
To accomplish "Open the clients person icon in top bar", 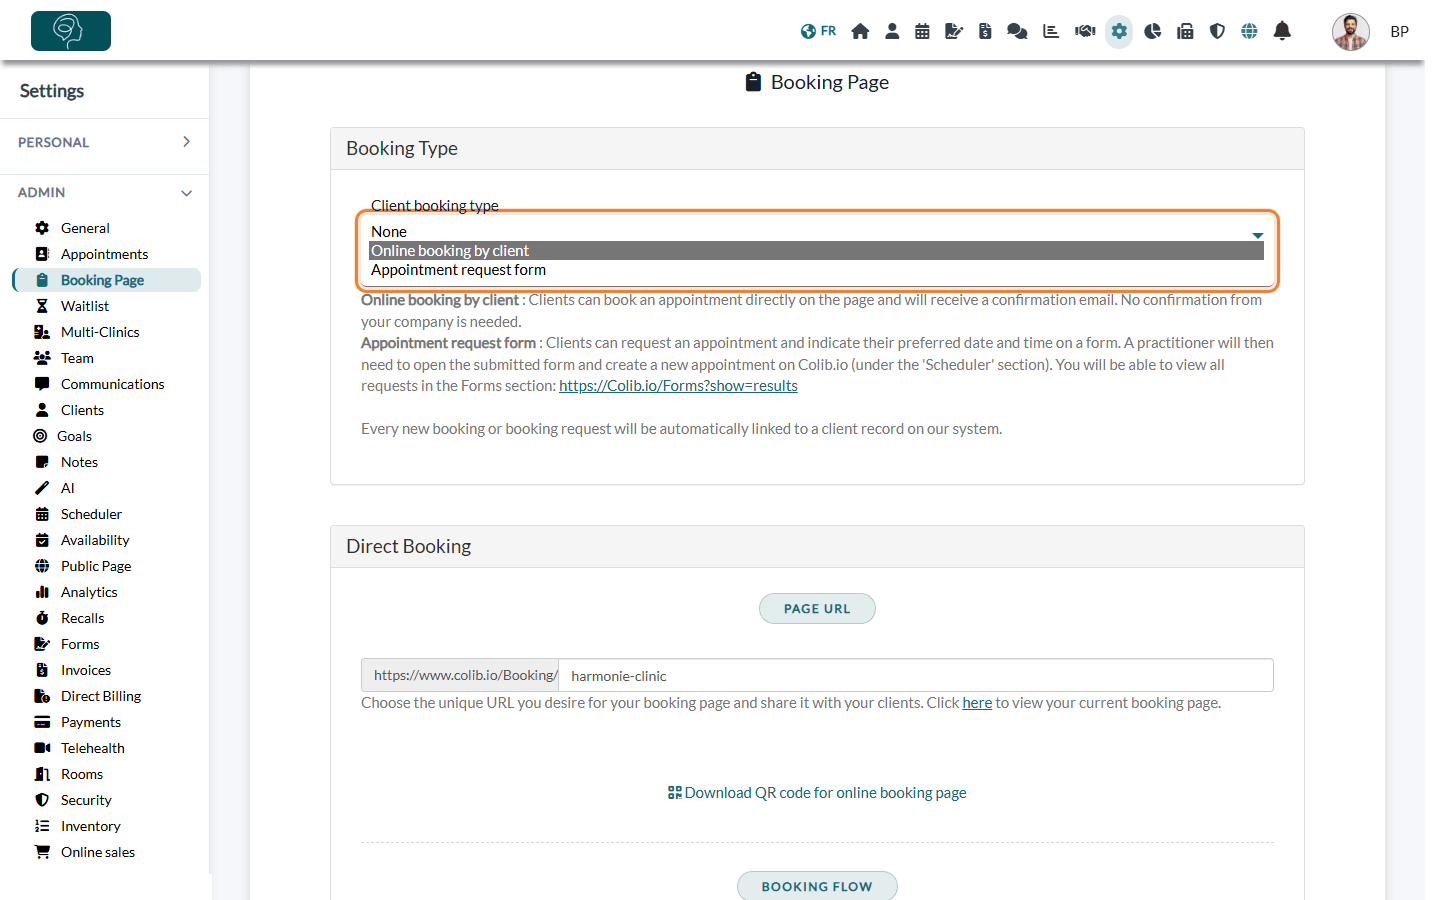I will [892, 31].
